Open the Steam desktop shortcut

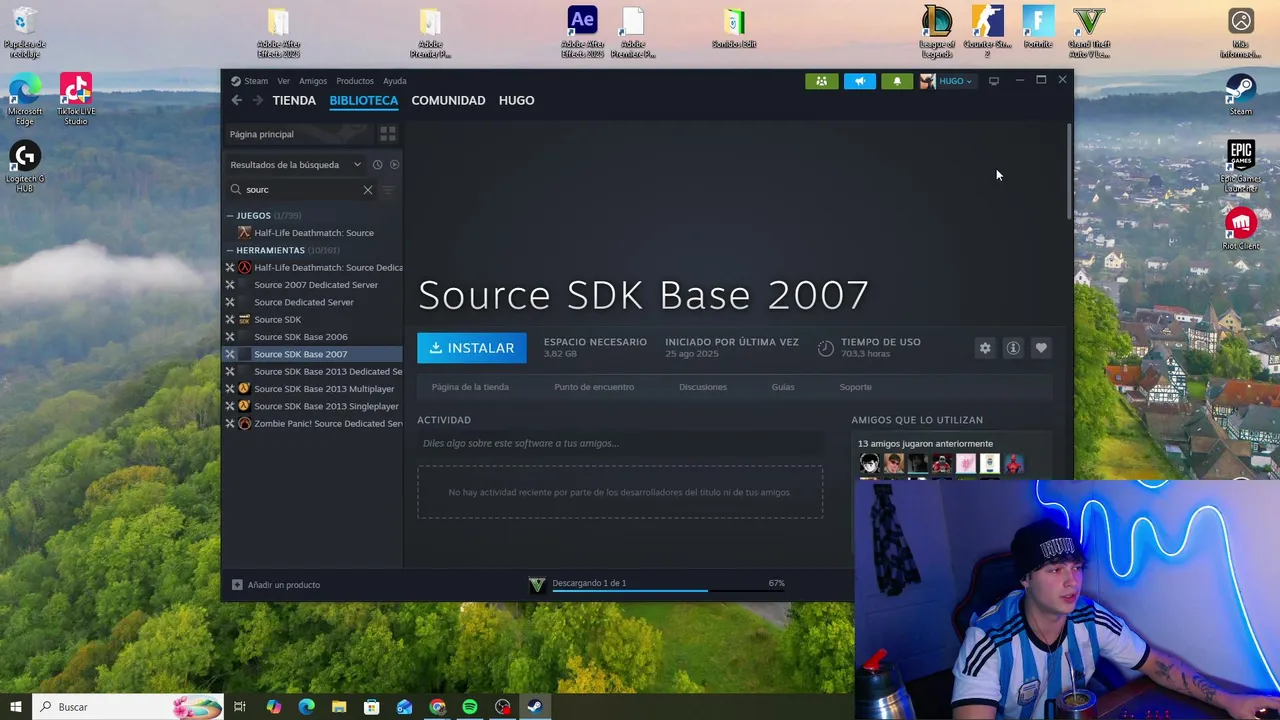[1241, 95]
